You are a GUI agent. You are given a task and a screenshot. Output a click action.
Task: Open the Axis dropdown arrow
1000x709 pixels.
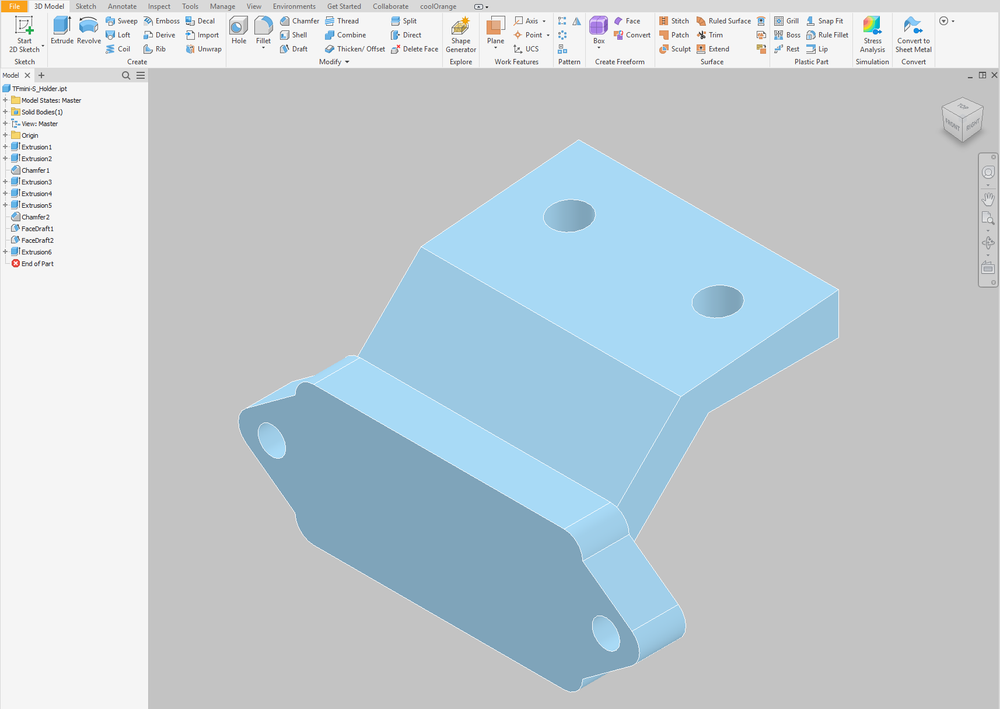coord(544,21)
